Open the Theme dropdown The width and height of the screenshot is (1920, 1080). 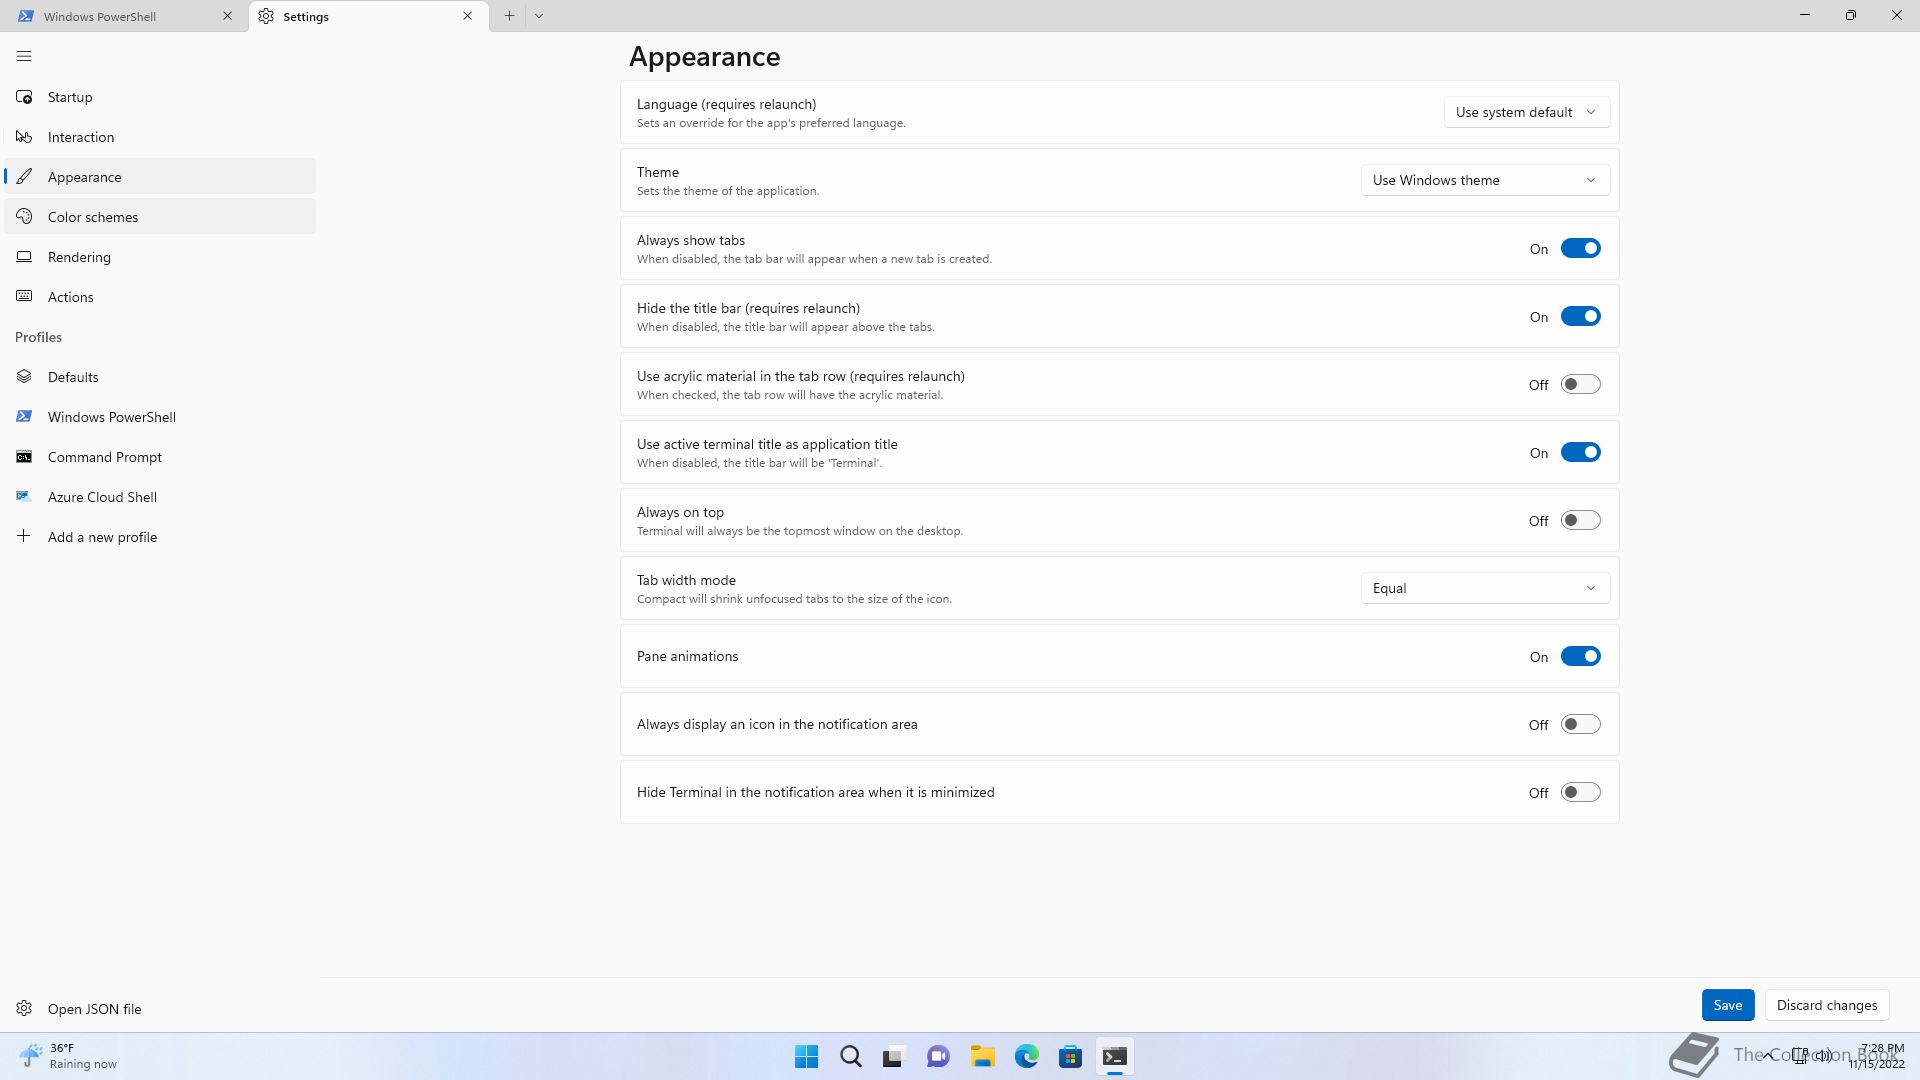point(1484,180)
